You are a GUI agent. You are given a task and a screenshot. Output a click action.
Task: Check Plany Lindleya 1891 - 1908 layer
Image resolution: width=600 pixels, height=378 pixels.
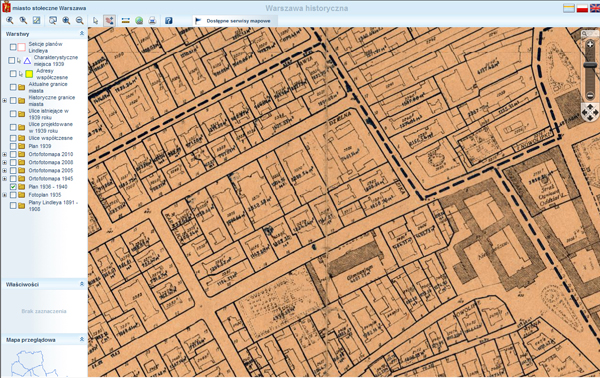tap(13, 206)
